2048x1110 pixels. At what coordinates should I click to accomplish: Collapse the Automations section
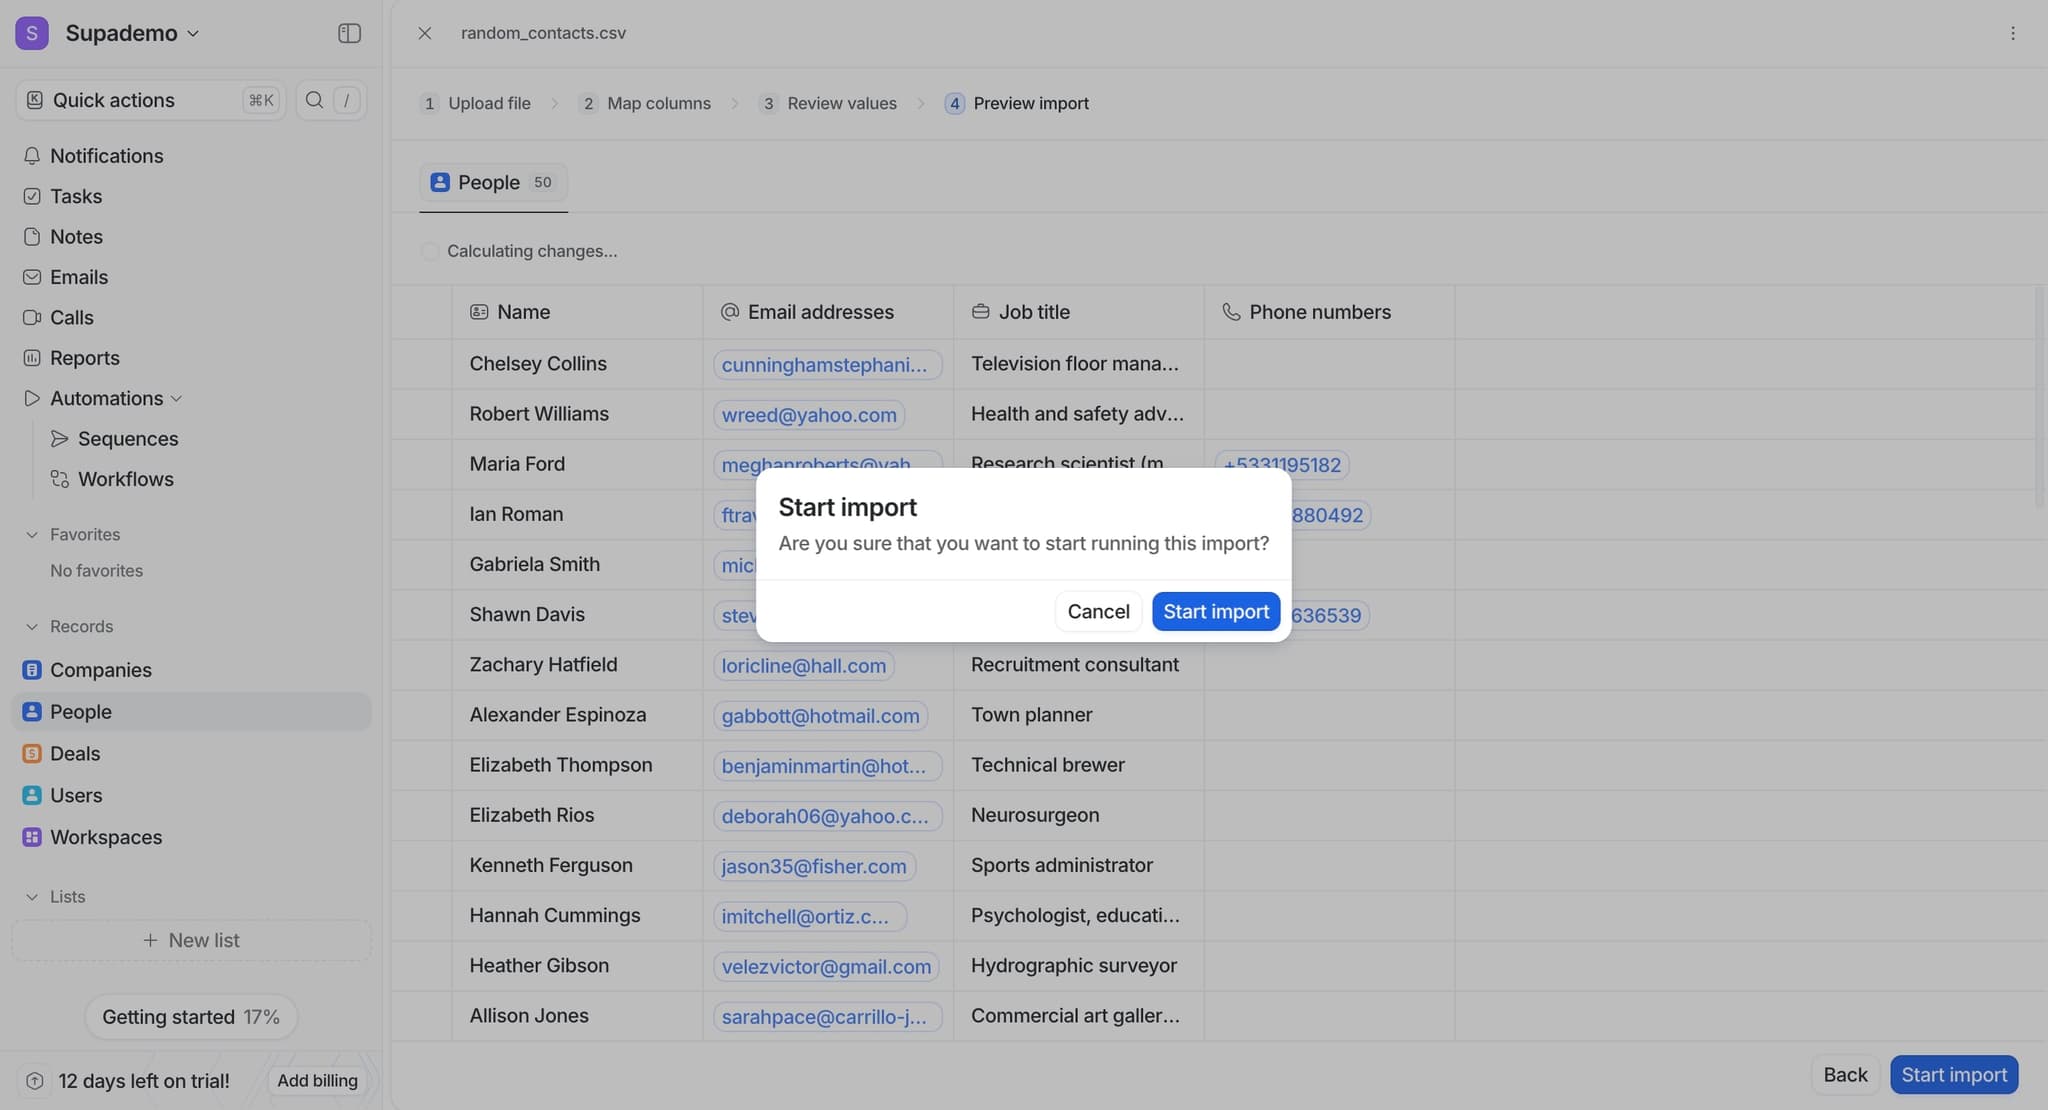(x=176, y=399)
